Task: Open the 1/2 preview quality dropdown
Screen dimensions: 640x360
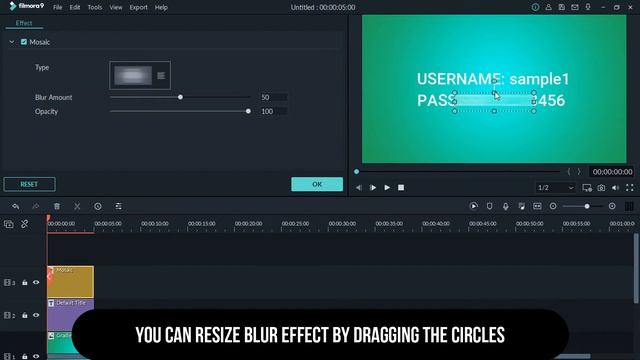Action: tap(556, 188)
